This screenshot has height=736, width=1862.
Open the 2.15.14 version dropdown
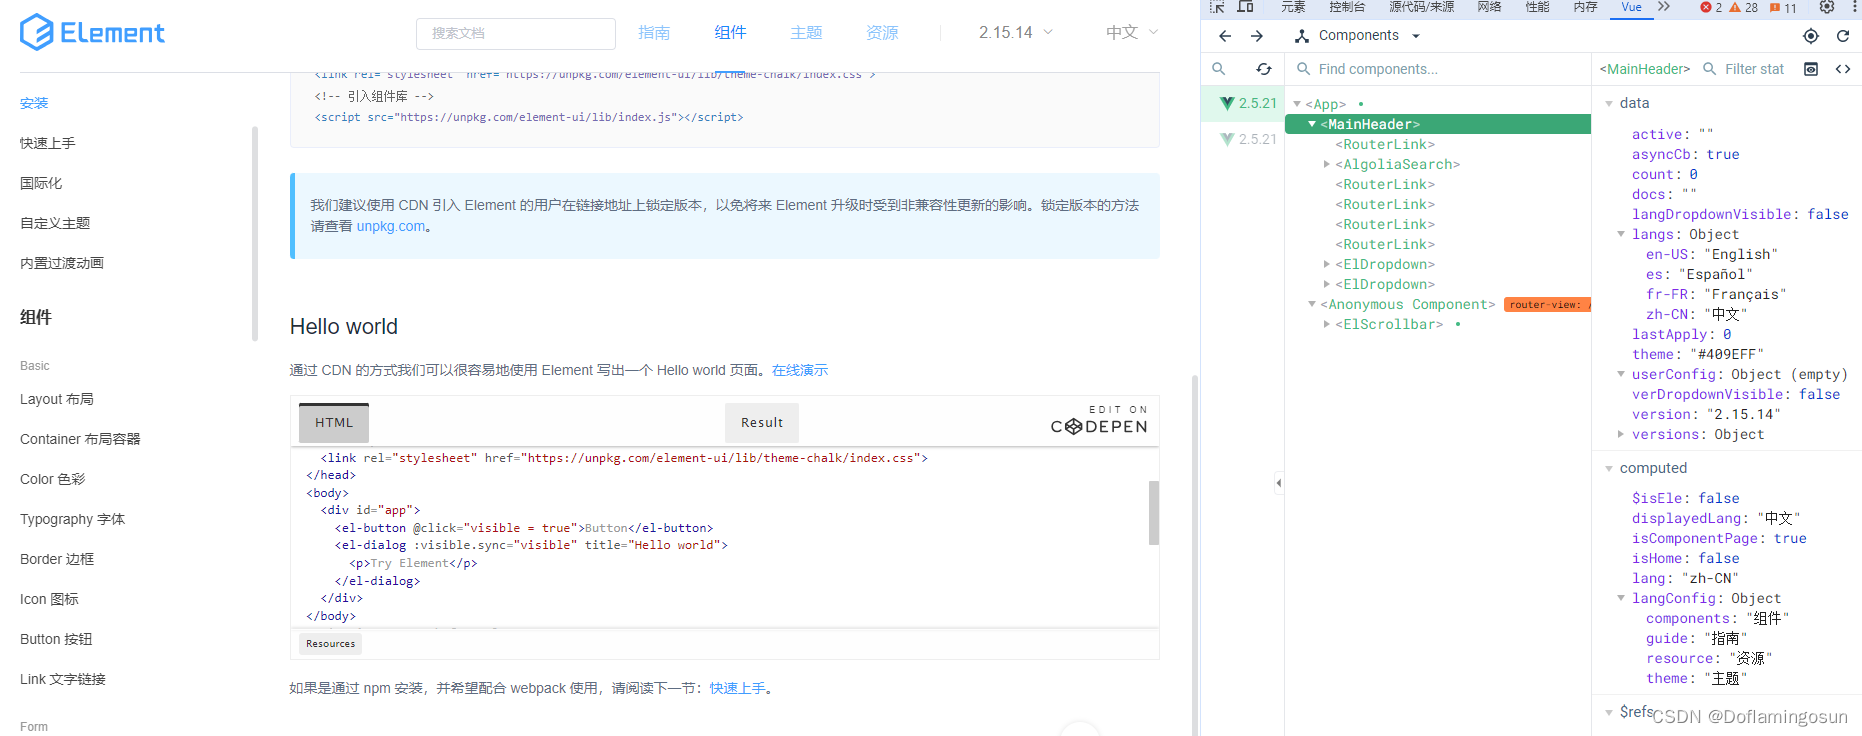coord(1016,32)
